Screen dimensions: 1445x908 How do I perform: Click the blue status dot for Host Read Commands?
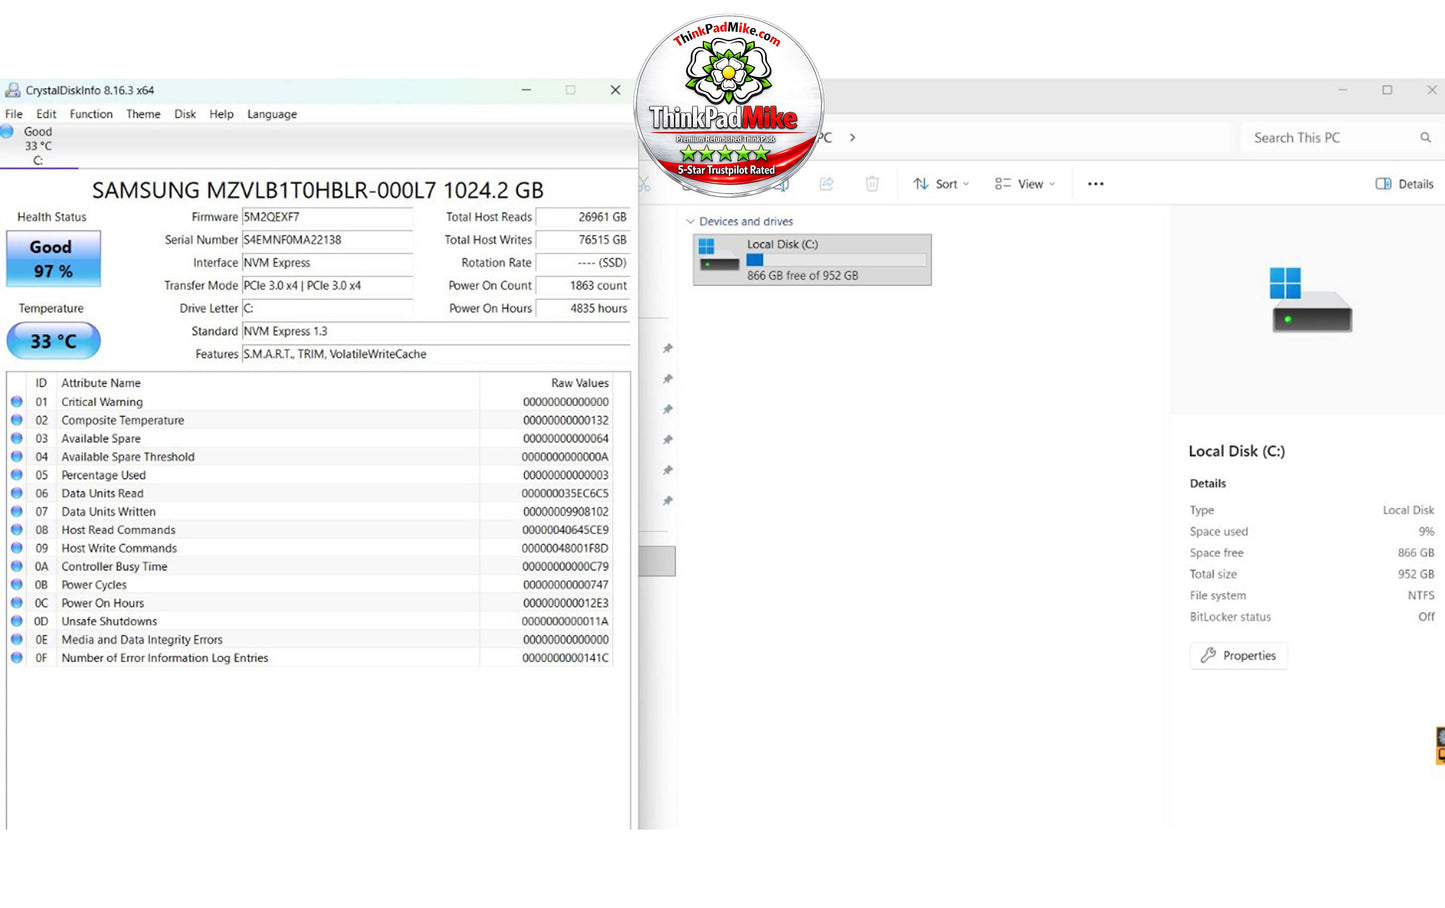pyautogui.click(x=17, y=530)
